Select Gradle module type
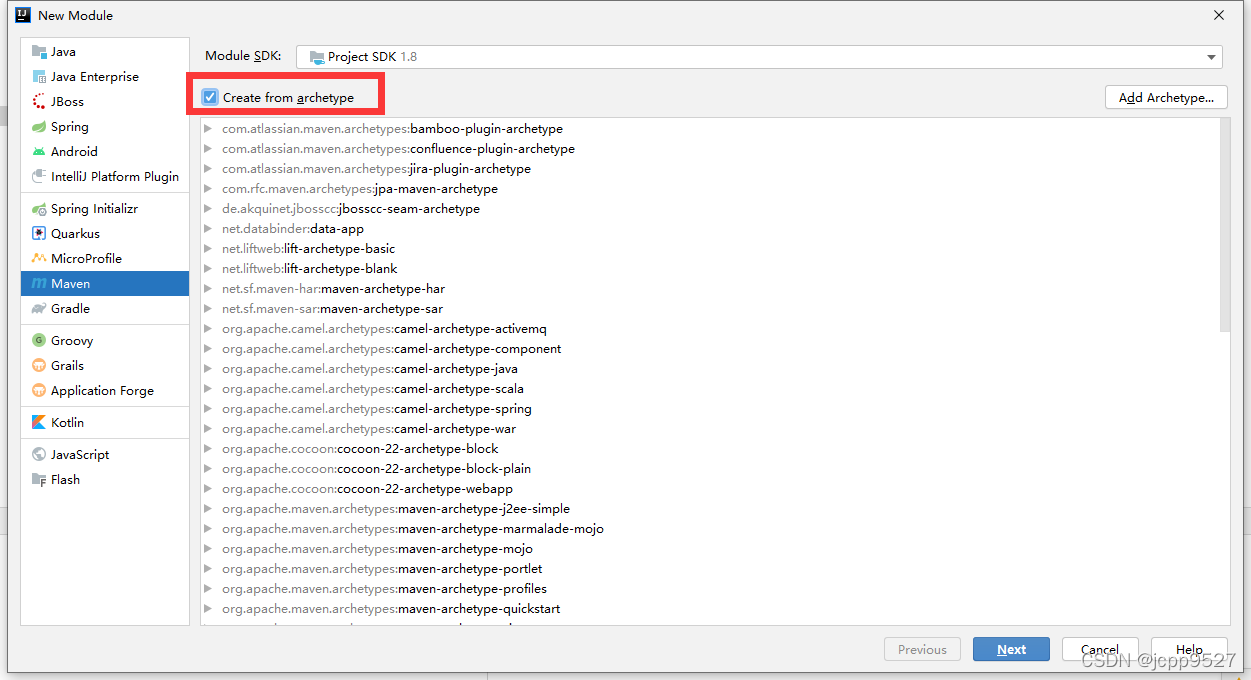 105,309
